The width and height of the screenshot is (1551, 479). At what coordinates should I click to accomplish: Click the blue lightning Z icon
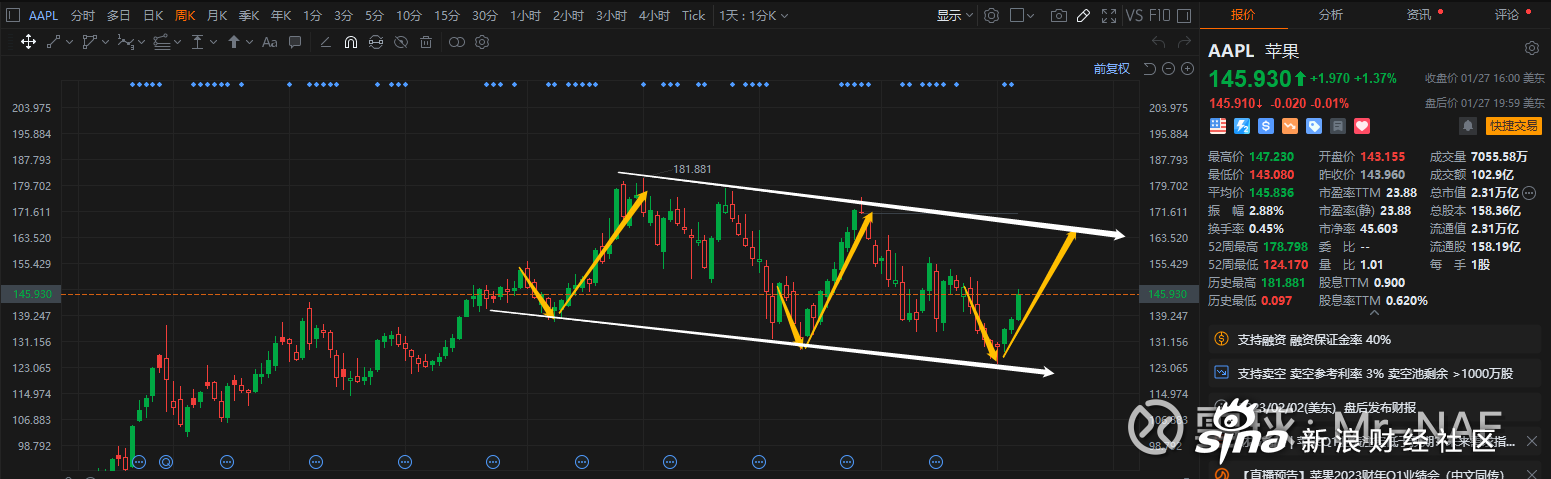1241,126
